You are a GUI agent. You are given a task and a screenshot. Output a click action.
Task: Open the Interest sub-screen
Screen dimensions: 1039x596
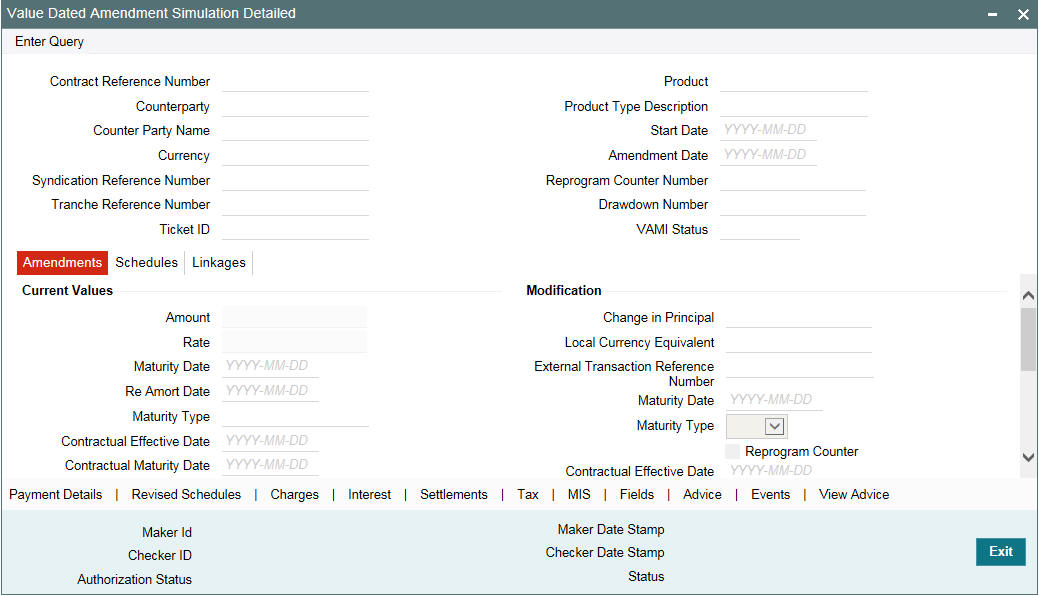point(369,495)
